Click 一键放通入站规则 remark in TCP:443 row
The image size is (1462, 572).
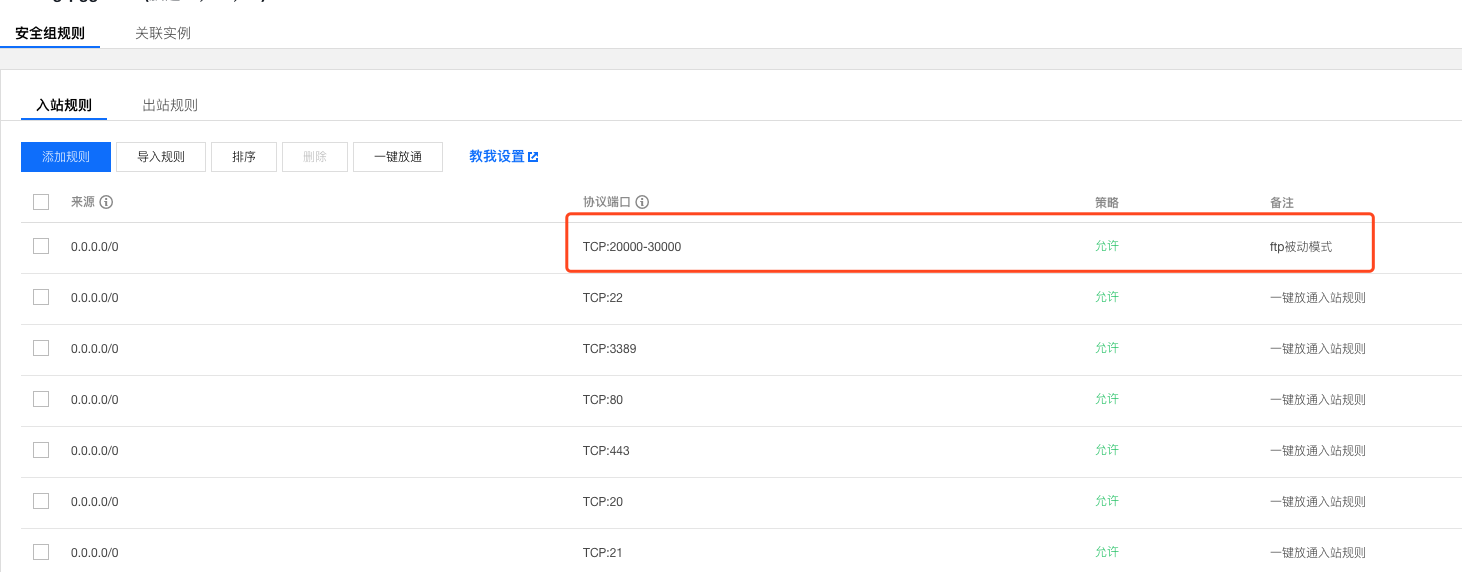coord(1318,451)
